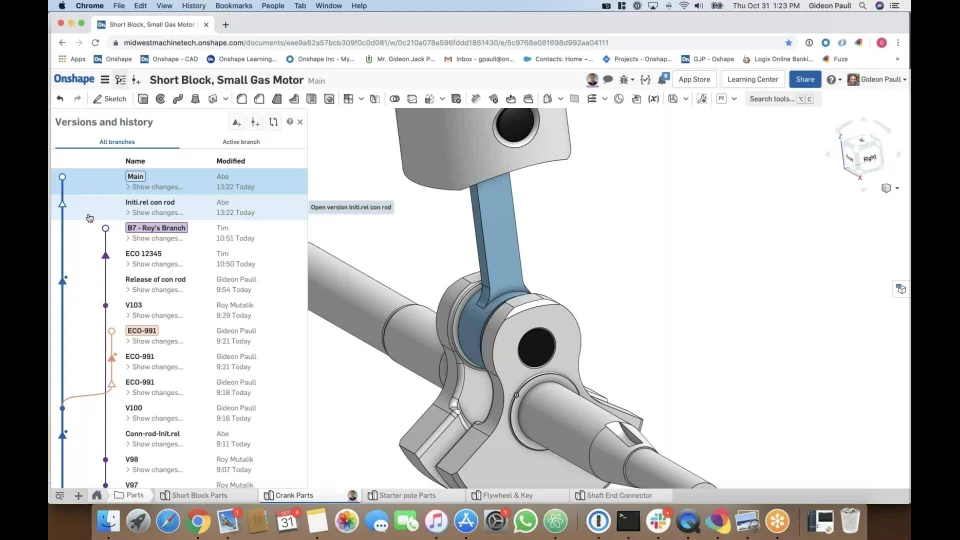Open the view cube display options dropdown

pyautogui.click(x=890, y=188)
